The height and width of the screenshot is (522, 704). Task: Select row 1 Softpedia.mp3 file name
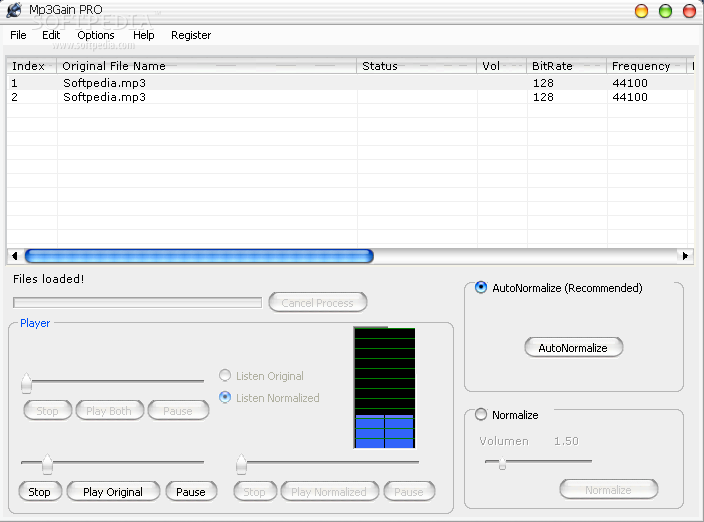[104, 83]
